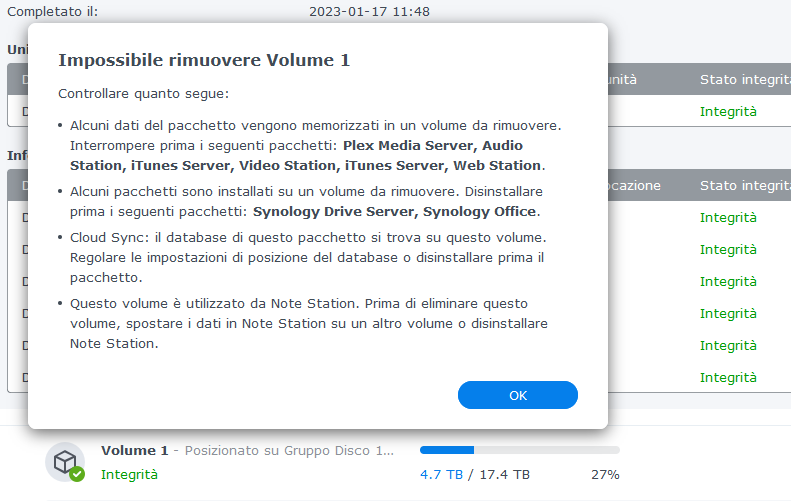
Task: Click the Controllare quanto segue text
Action: tap(143, 94)
